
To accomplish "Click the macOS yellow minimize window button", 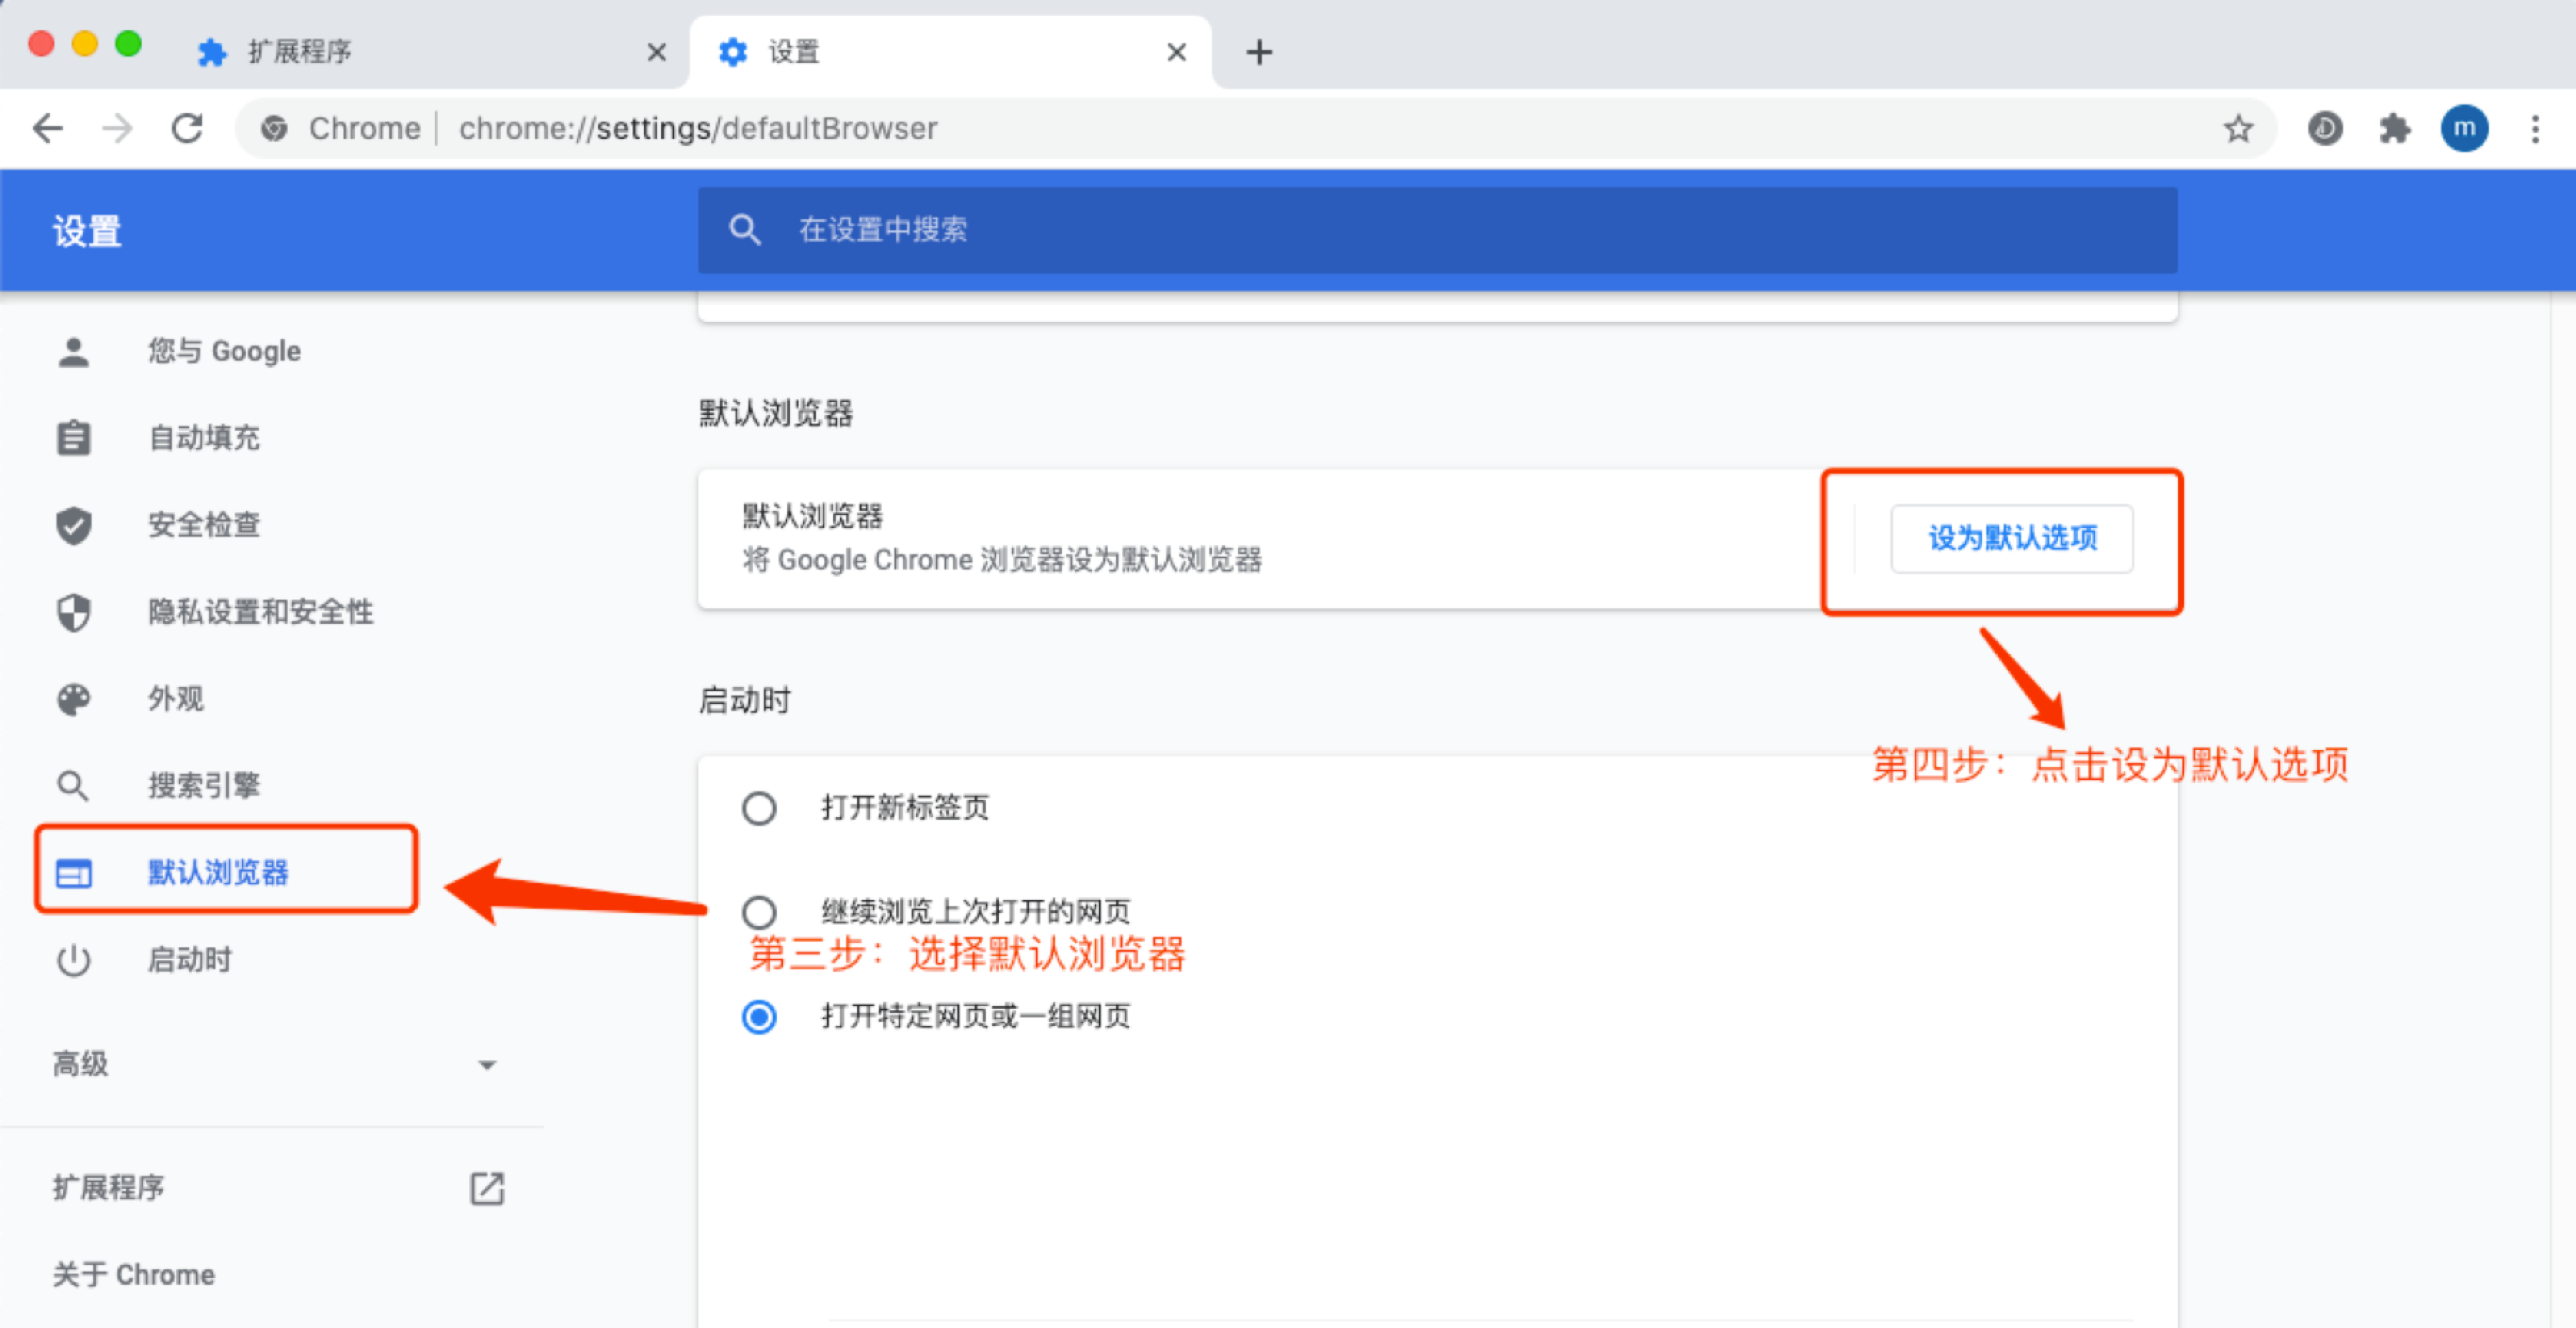I will (85, 44).
